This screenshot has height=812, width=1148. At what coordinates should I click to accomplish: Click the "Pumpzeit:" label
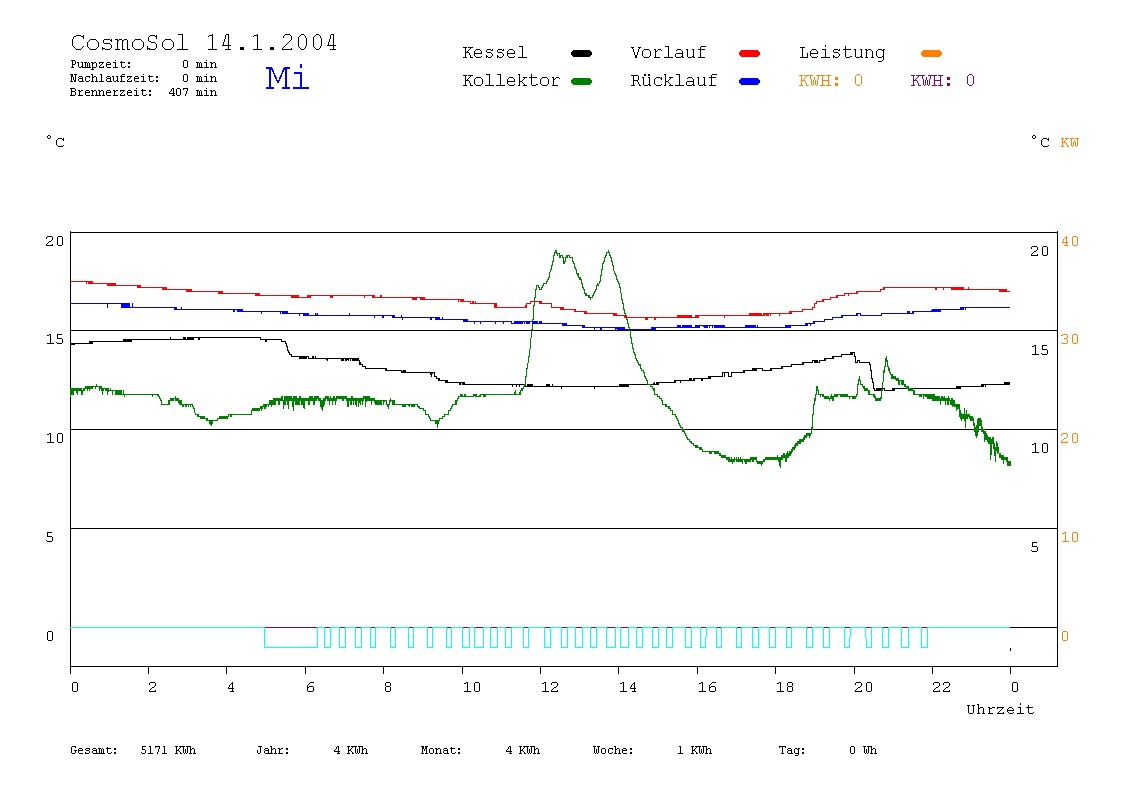101,64
